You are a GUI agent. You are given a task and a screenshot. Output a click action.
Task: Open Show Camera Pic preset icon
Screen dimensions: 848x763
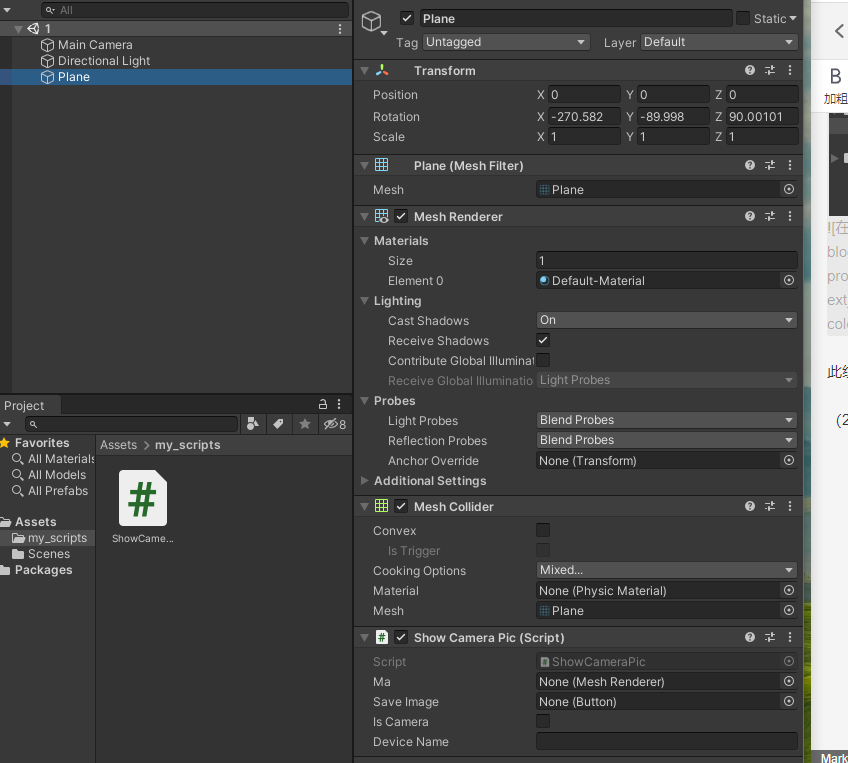(770, 637)
